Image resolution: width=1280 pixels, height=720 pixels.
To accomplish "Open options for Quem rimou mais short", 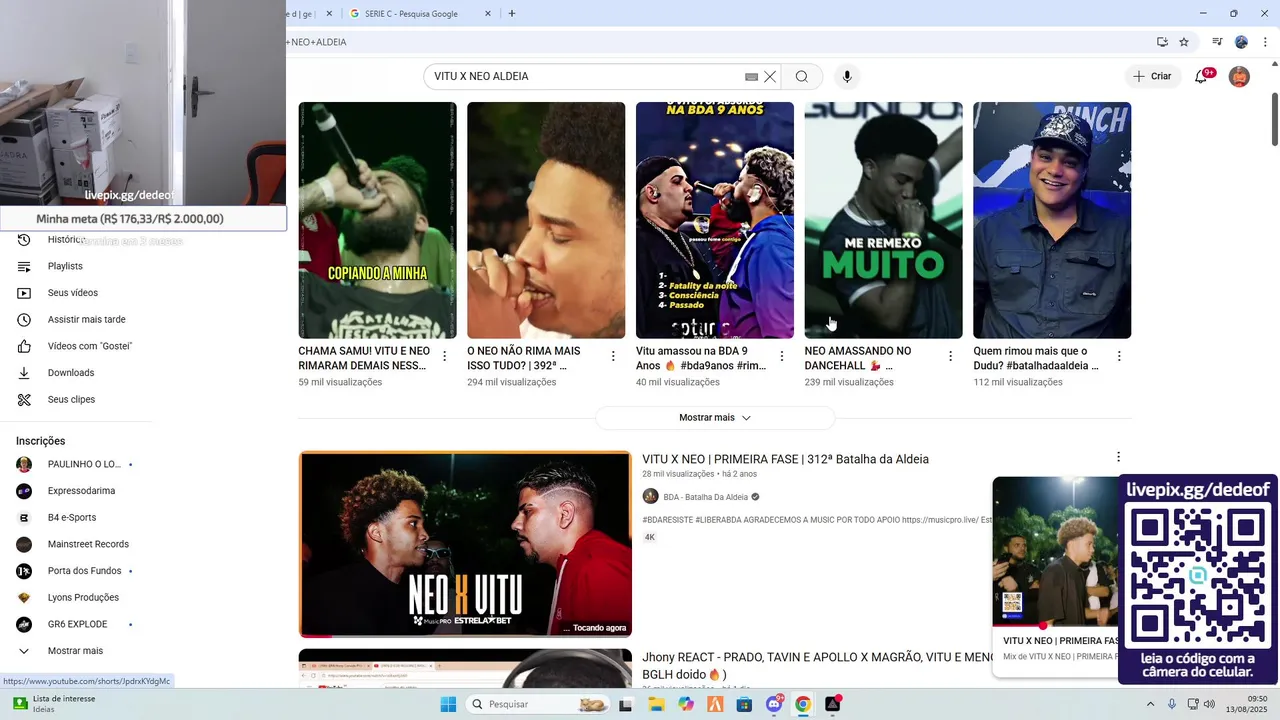I will tap(1119, 356).
